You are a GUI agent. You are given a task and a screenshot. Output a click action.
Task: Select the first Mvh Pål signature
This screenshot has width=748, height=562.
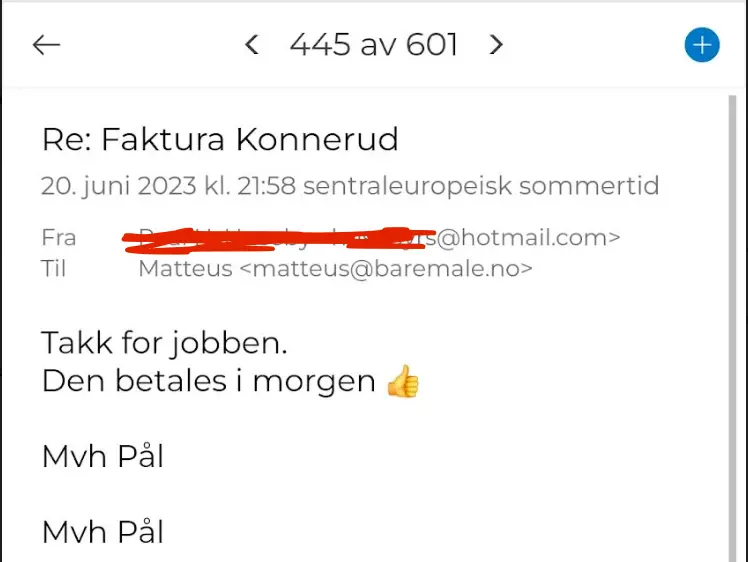(103, 456)
